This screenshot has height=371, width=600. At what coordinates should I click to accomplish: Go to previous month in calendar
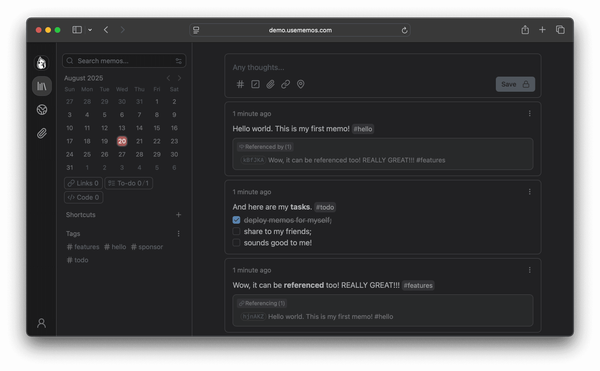click(168, 78)
